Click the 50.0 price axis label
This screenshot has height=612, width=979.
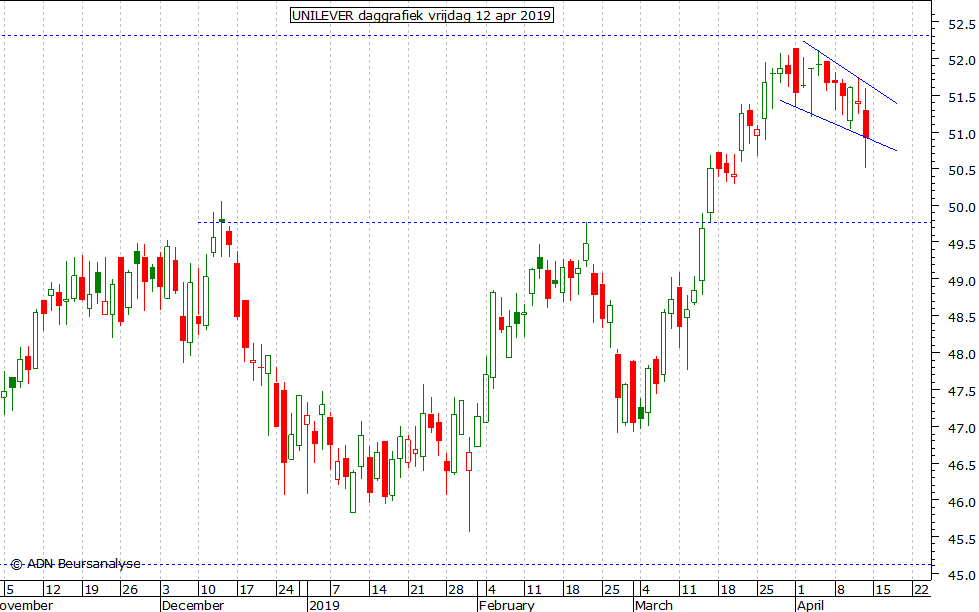point(962,207)
